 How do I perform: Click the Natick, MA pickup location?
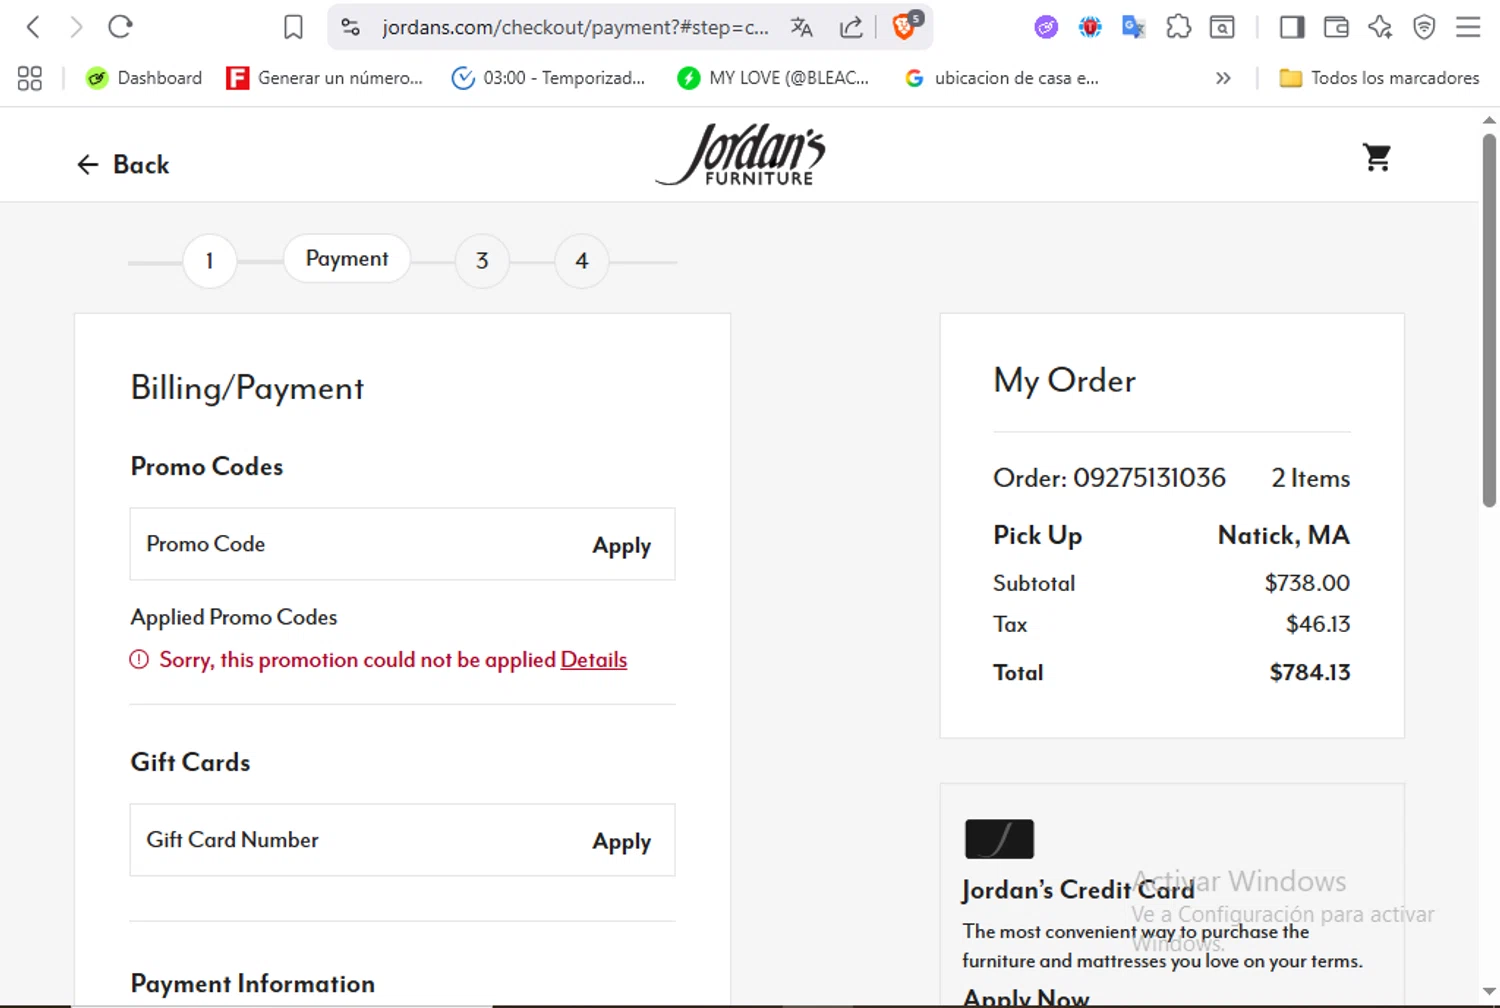coord(1284,535)
